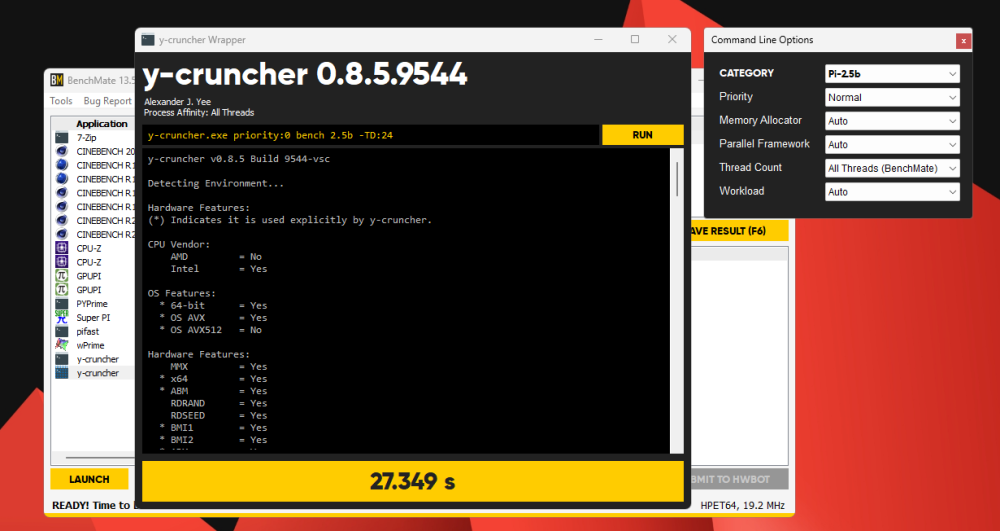Screen dimensions: 1000x531
Task: Select the pifast console icon
Action: click(61, 331)
